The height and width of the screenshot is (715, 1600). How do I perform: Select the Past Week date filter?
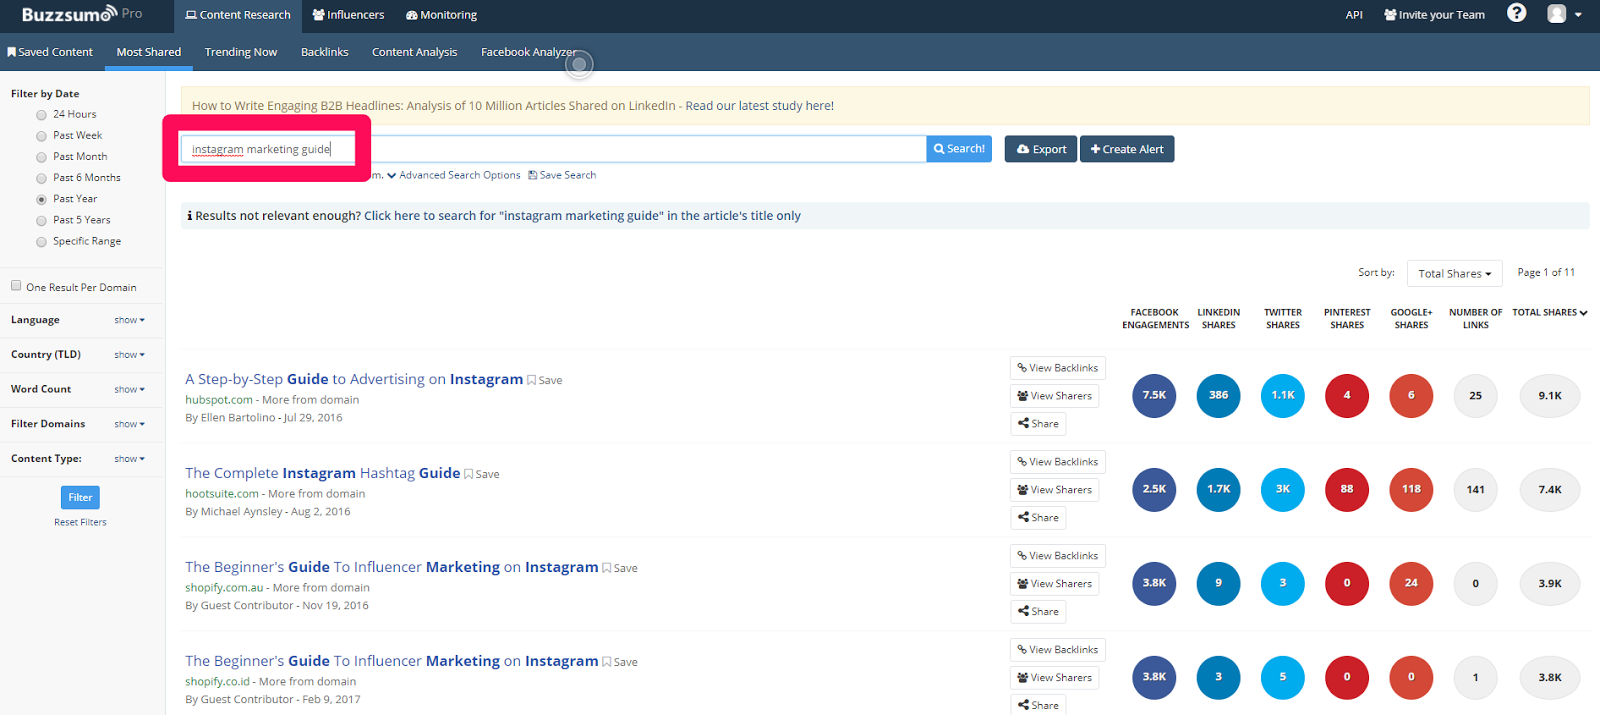[42, 136]
